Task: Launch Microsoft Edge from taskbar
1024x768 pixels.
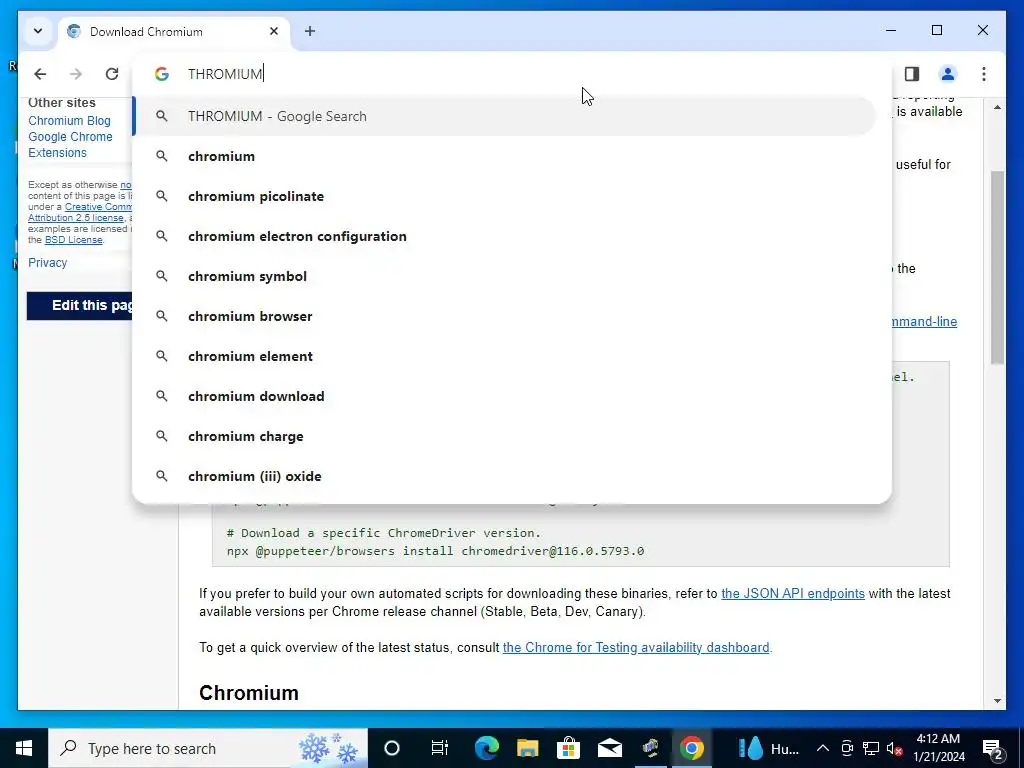Action: pyautogui.click(x=487, y=748)
